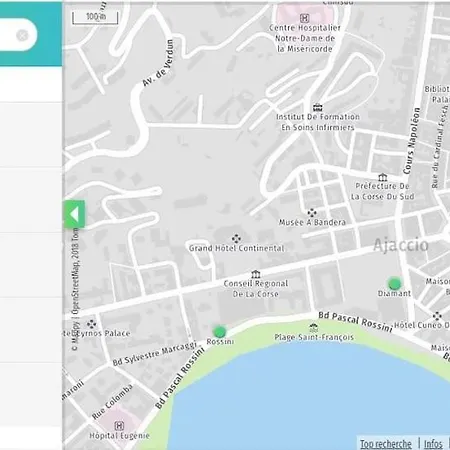The height and width of the screenshot is (450, 450).
Task: Click the Grand Hôtel Continental marker icon
Action: point(236,238)
